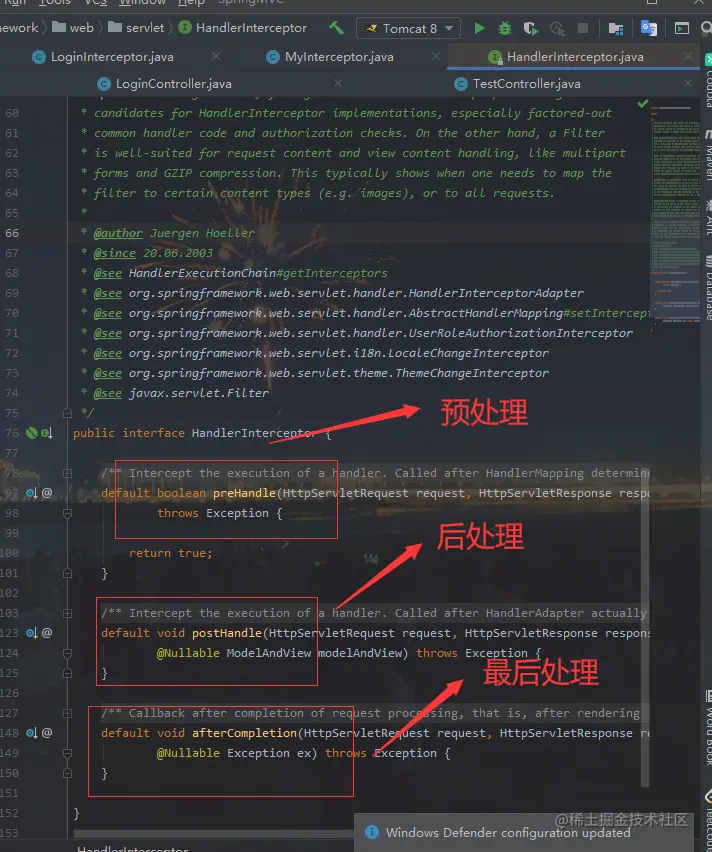The width and height of the screenshot is (712, 852).
Task: Expand folded comment on line 103
Action: click(67, 613)
